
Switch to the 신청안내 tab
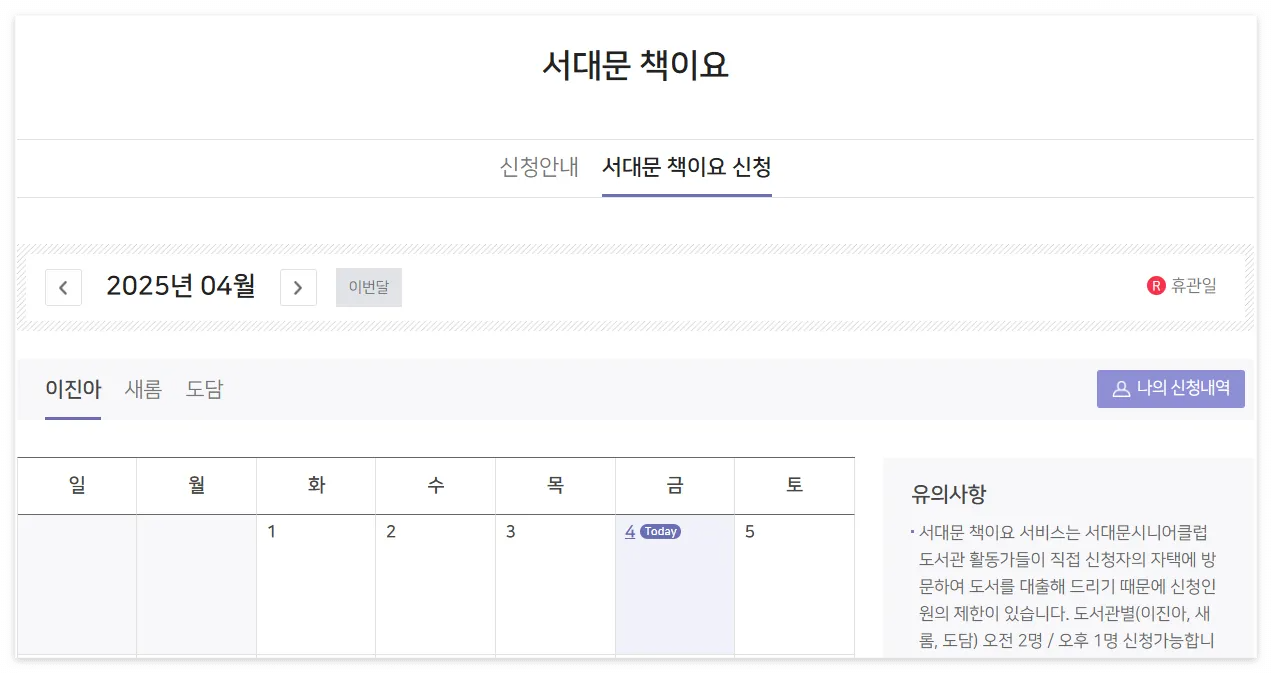[539, 168]
